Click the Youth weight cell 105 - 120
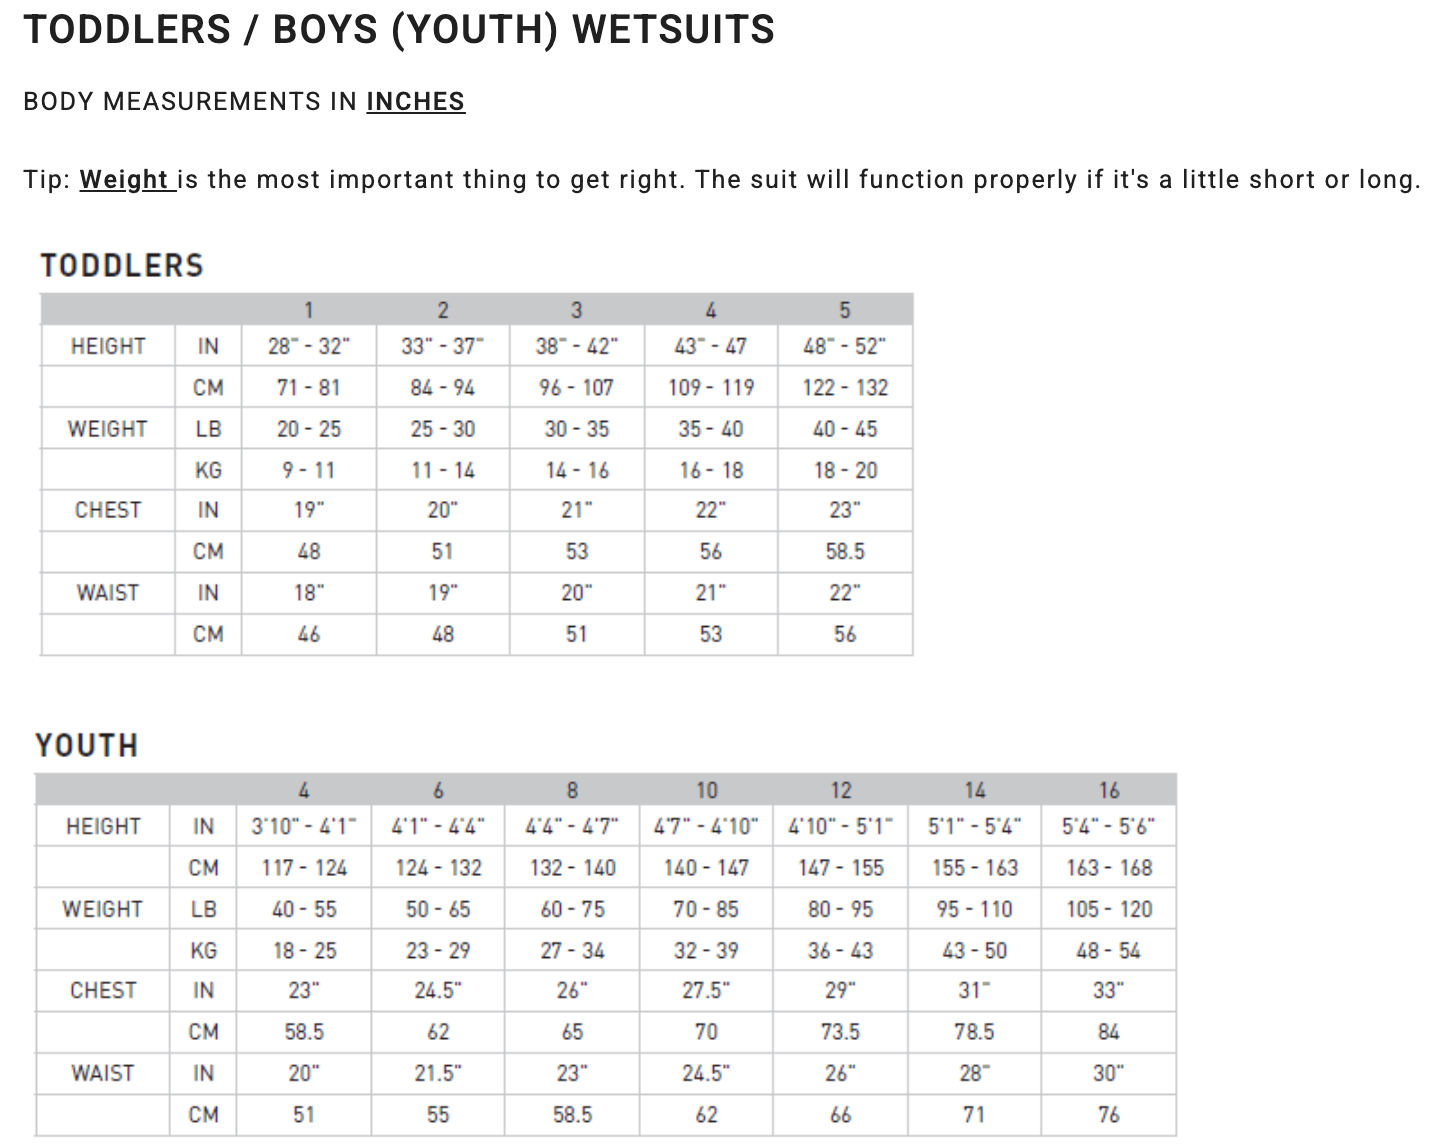Screen dimensions: 1440x1146 tap(1109, 910)
